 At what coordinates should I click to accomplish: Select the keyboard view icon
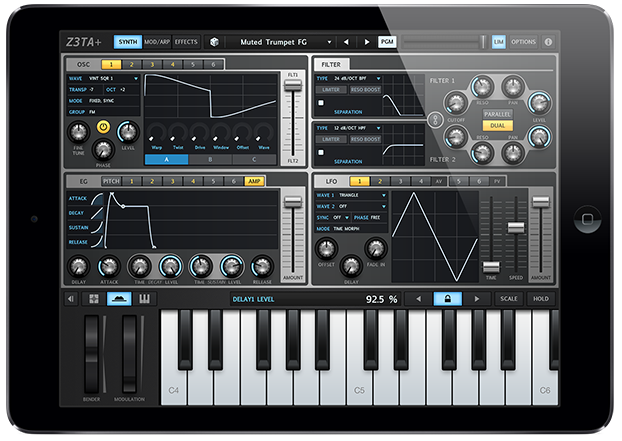tap(144, 299)
